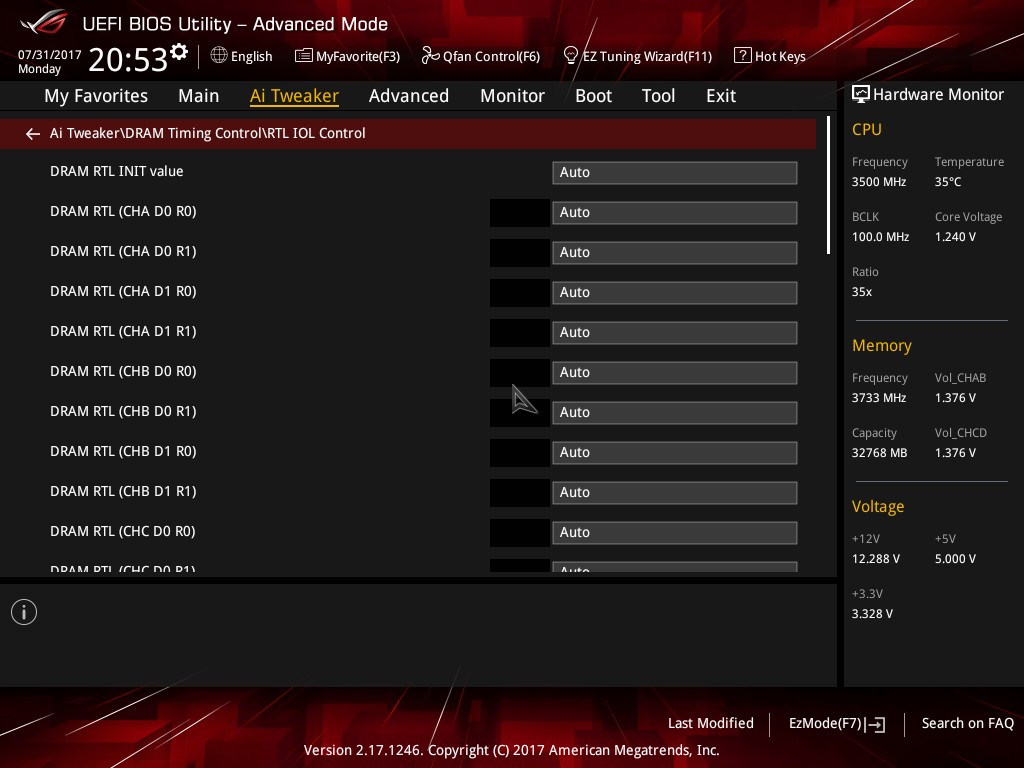The height and width of the screenshot is (768, 1024).
Task: Set DRAM RTL (CHB D0 R1) value field
Action: (x=675, y=412)
